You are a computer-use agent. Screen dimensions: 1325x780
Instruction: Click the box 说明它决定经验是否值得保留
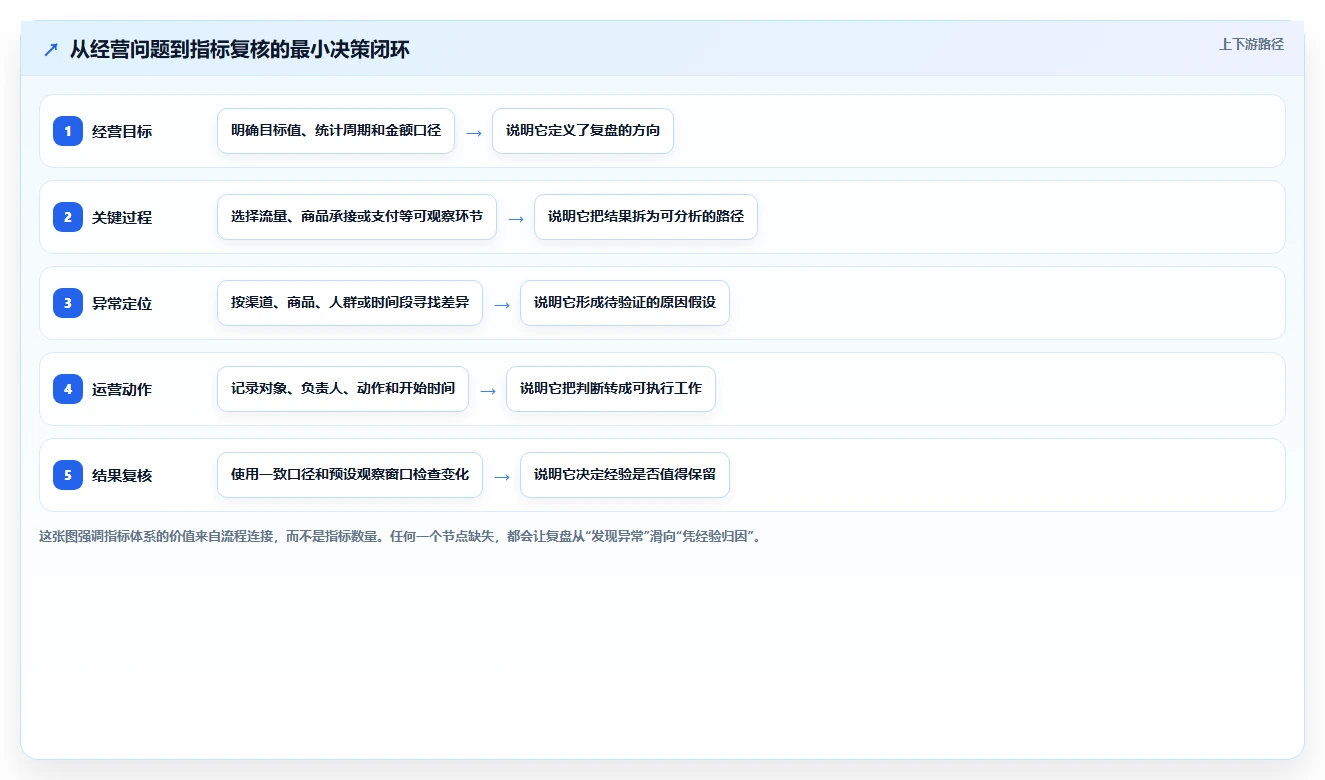coord(625,475)
